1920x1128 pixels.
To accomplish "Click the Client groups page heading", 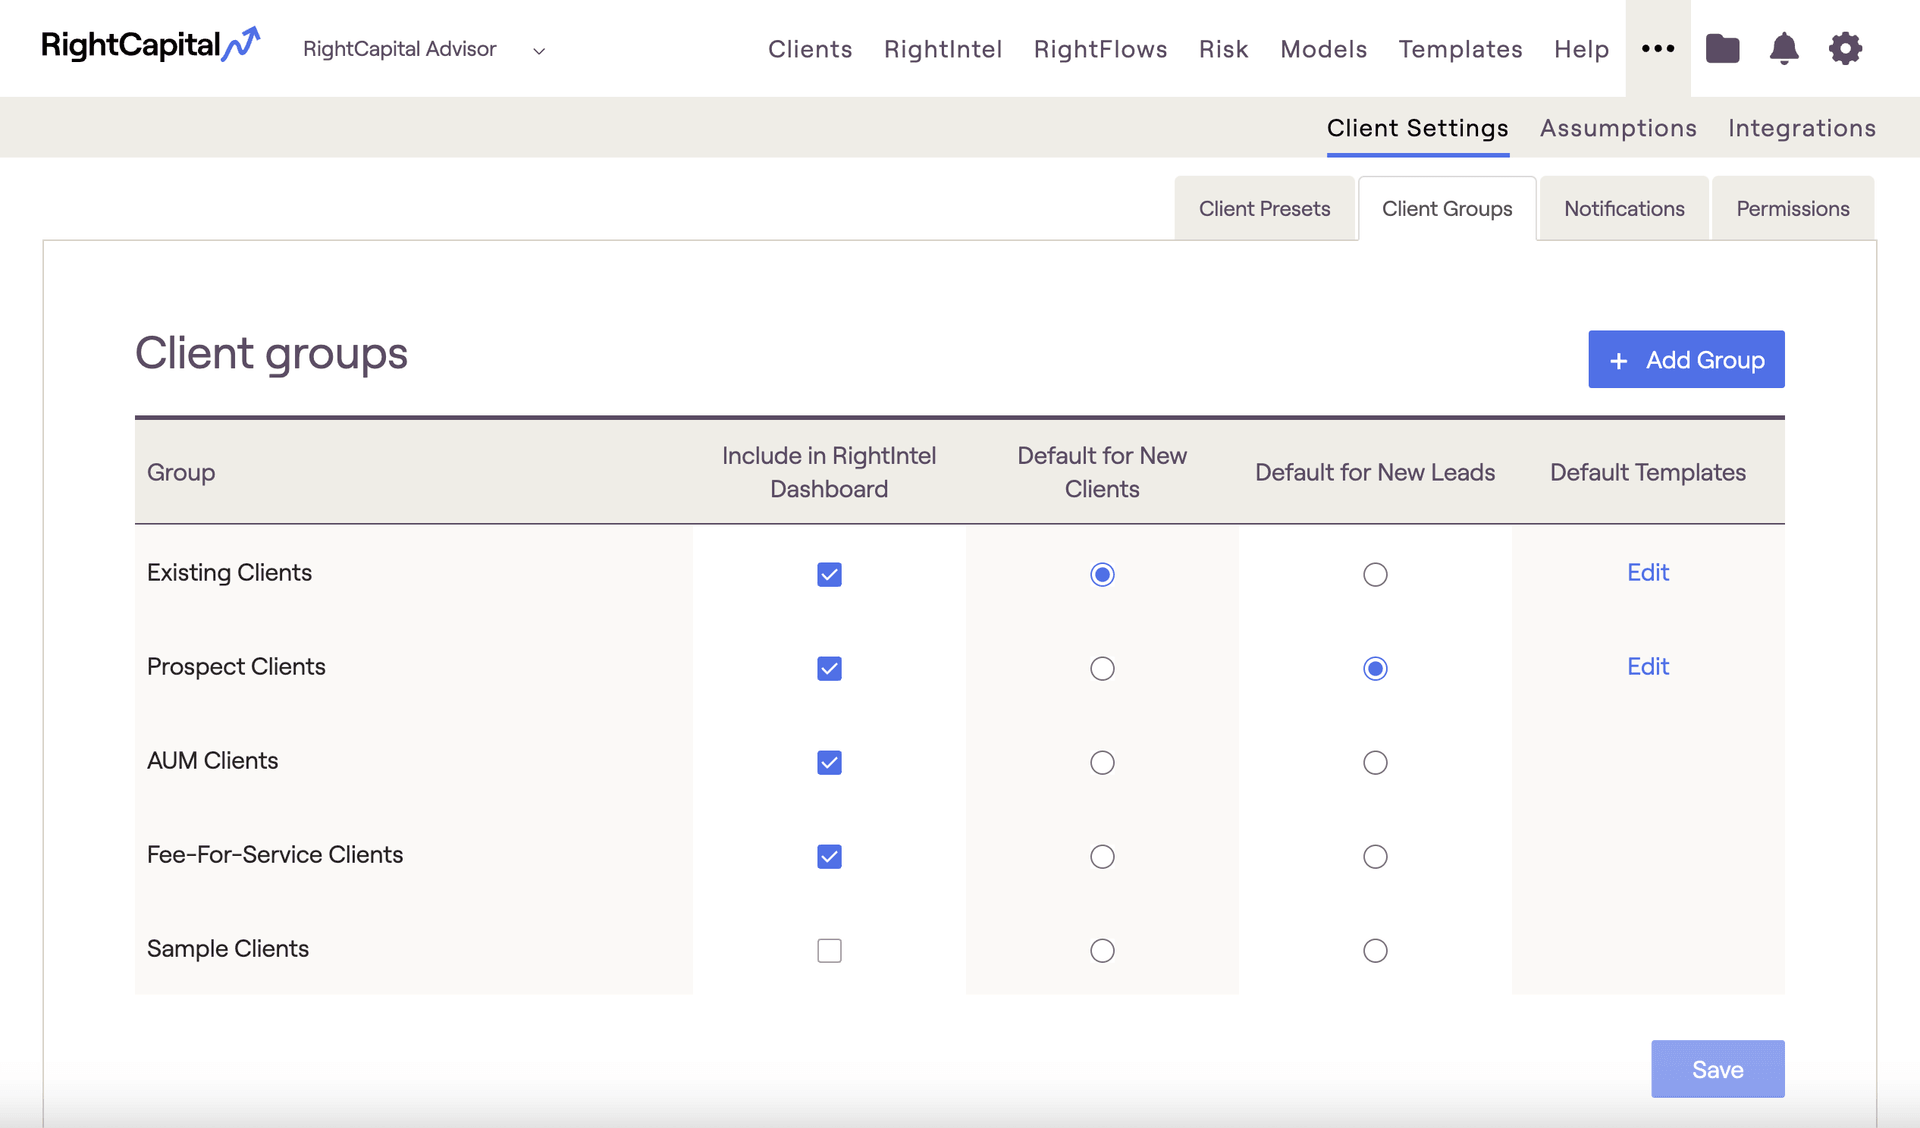I will (x=271, y=353).
